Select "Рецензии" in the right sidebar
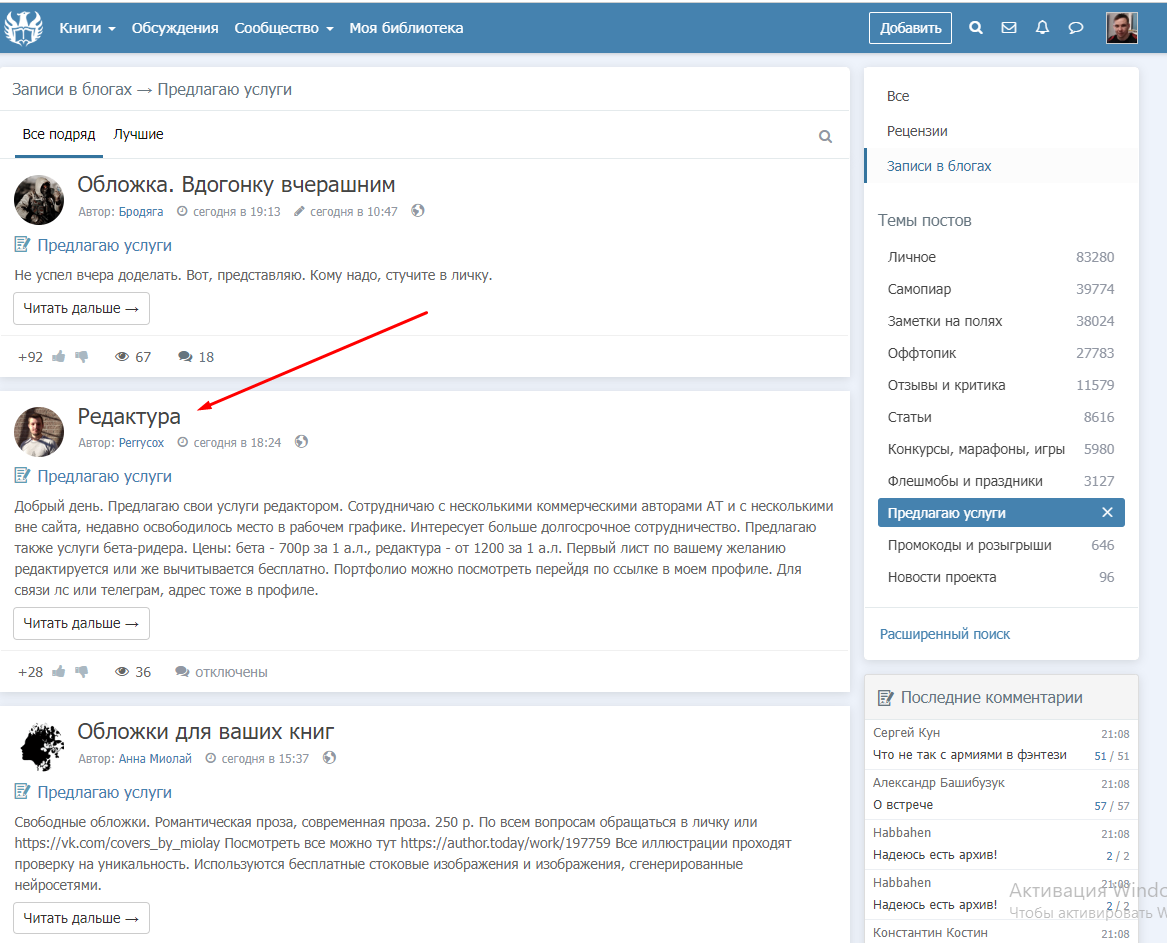Screen dimensions: 1167x943 click(917, 131)
